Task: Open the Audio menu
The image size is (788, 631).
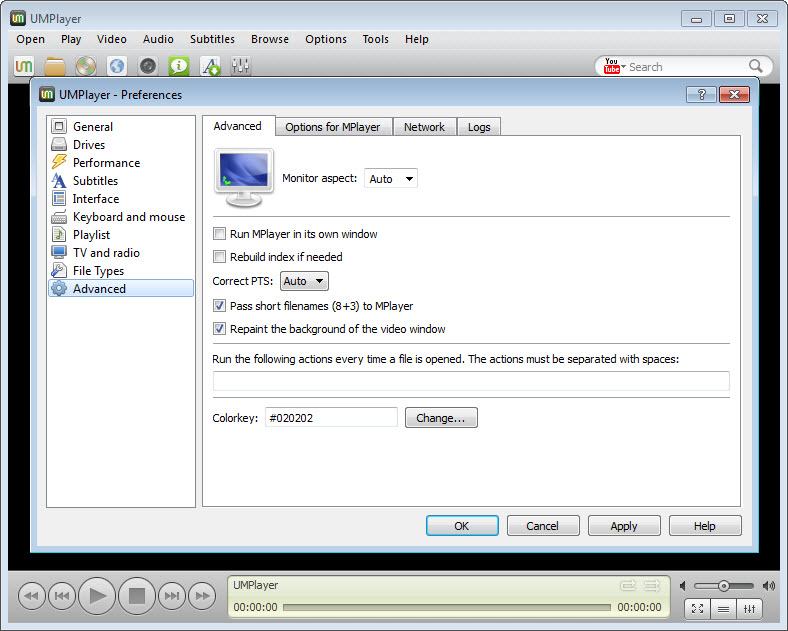Action: 158,39
